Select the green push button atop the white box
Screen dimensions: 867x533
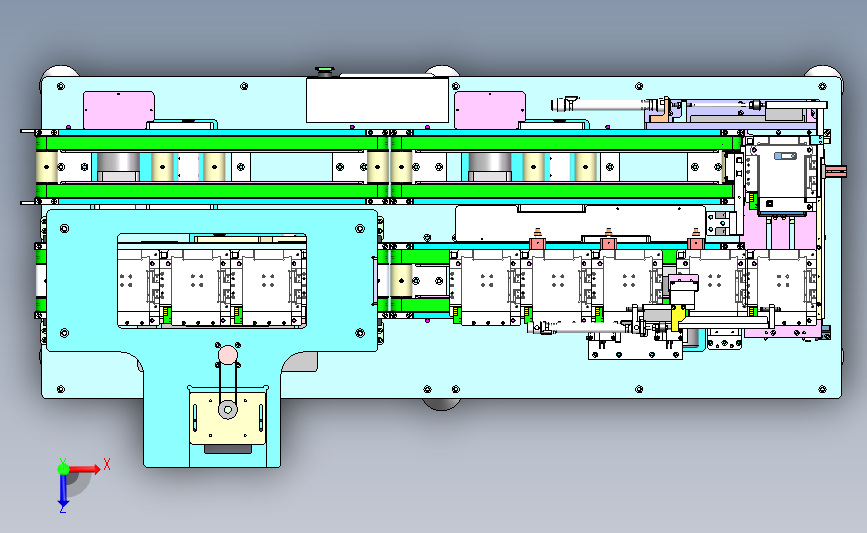325,72
